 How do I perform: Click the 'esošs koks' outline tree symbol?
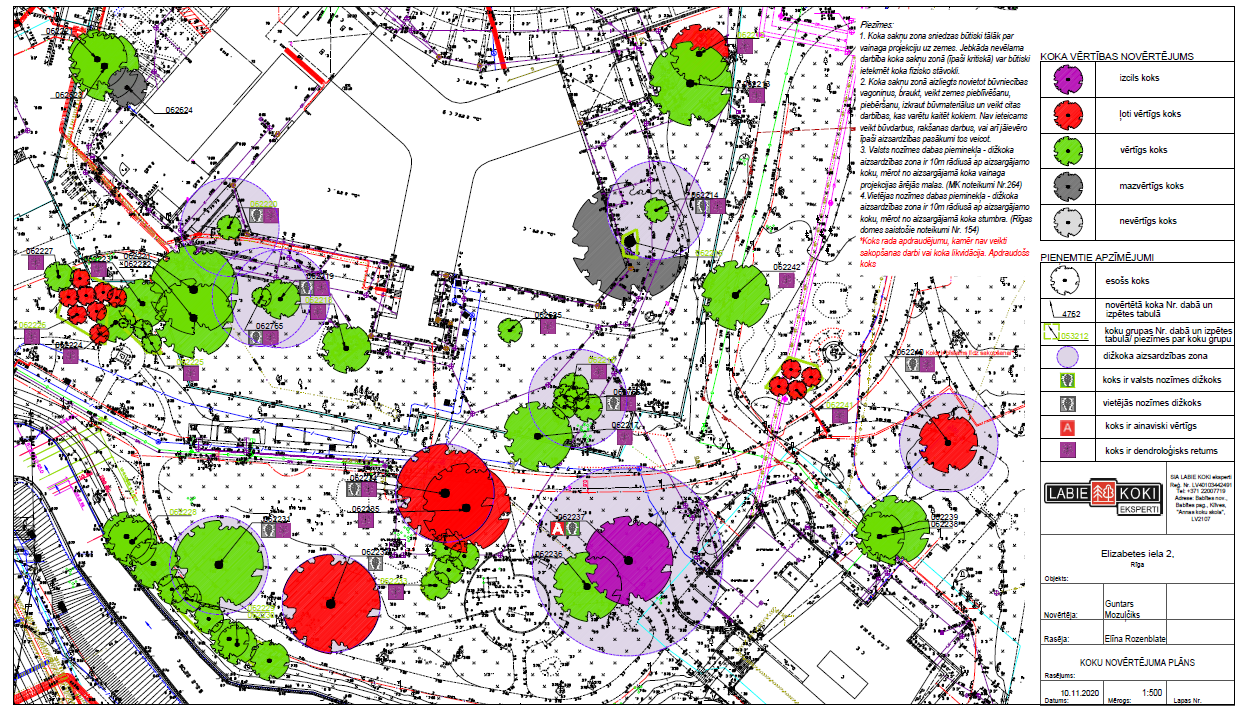pos(1068,281)
